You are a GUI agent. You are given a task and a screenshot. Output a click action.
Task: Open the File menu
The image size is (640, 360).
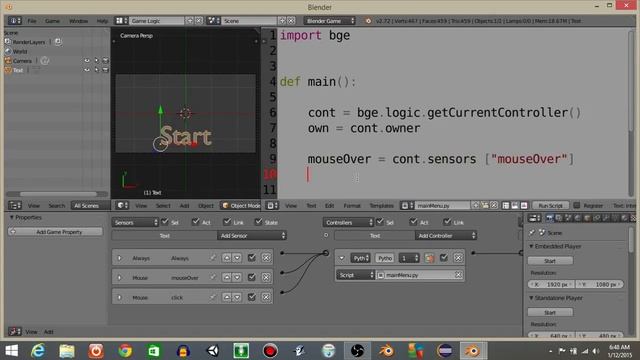32,21
